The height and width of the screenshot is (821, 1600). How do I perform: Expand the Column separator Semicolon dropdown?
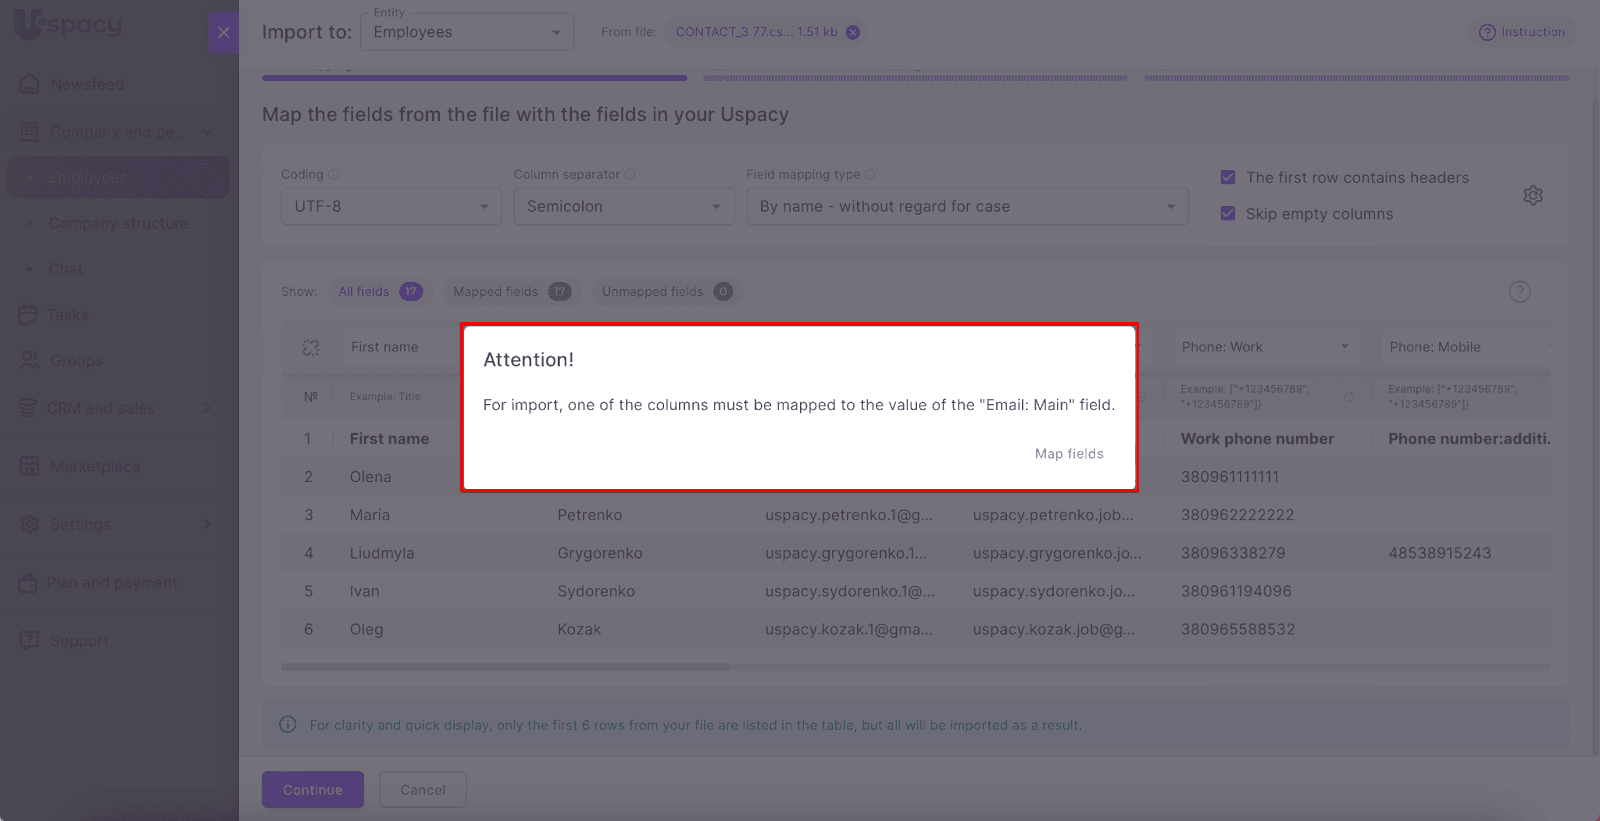[623, 206]
